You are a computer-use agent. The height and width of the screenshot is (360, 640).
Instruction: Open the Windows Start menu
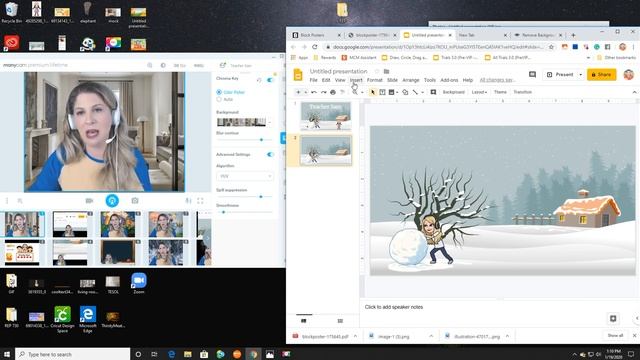pyautogui.click(x=7, y=354)
